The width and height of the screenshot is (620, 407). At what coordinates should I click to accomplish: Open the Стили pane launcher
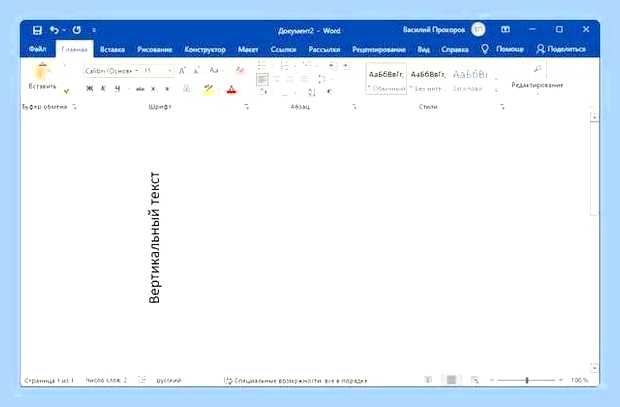click(x=502, y=107)
